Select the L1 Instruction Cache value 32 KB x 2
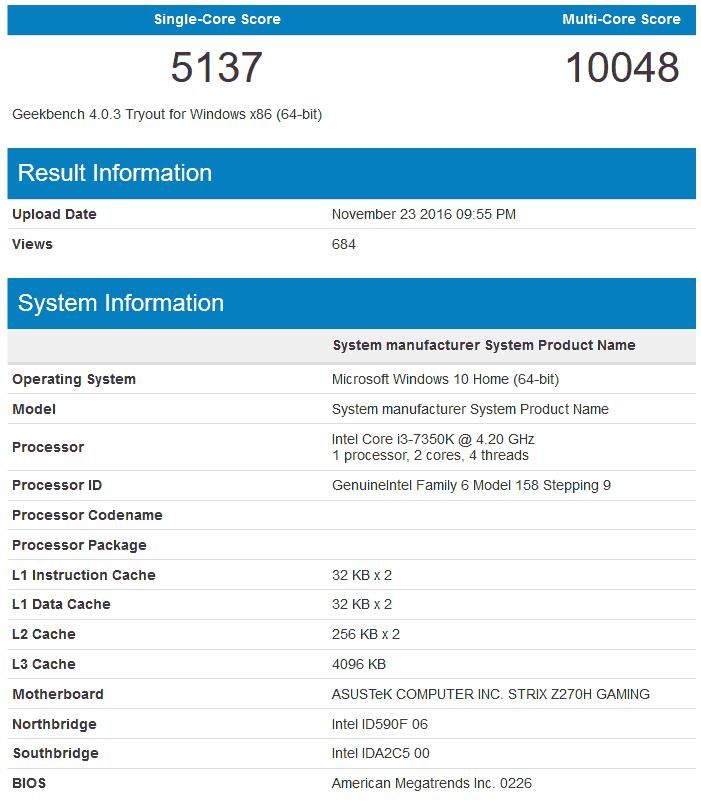 coord(362,575)
